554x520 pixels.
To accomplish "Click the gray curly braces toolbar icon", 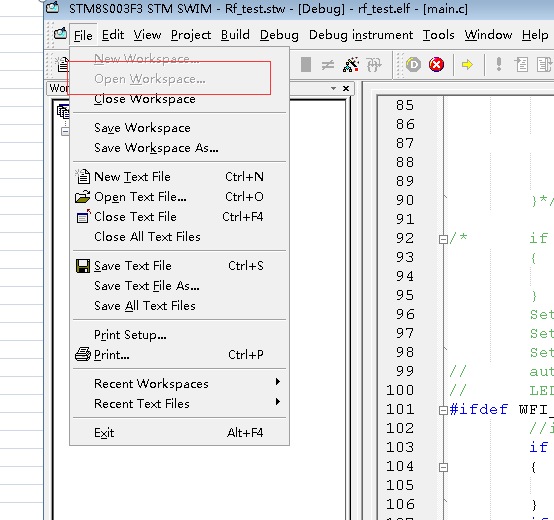I will click(x=373, y=65).
